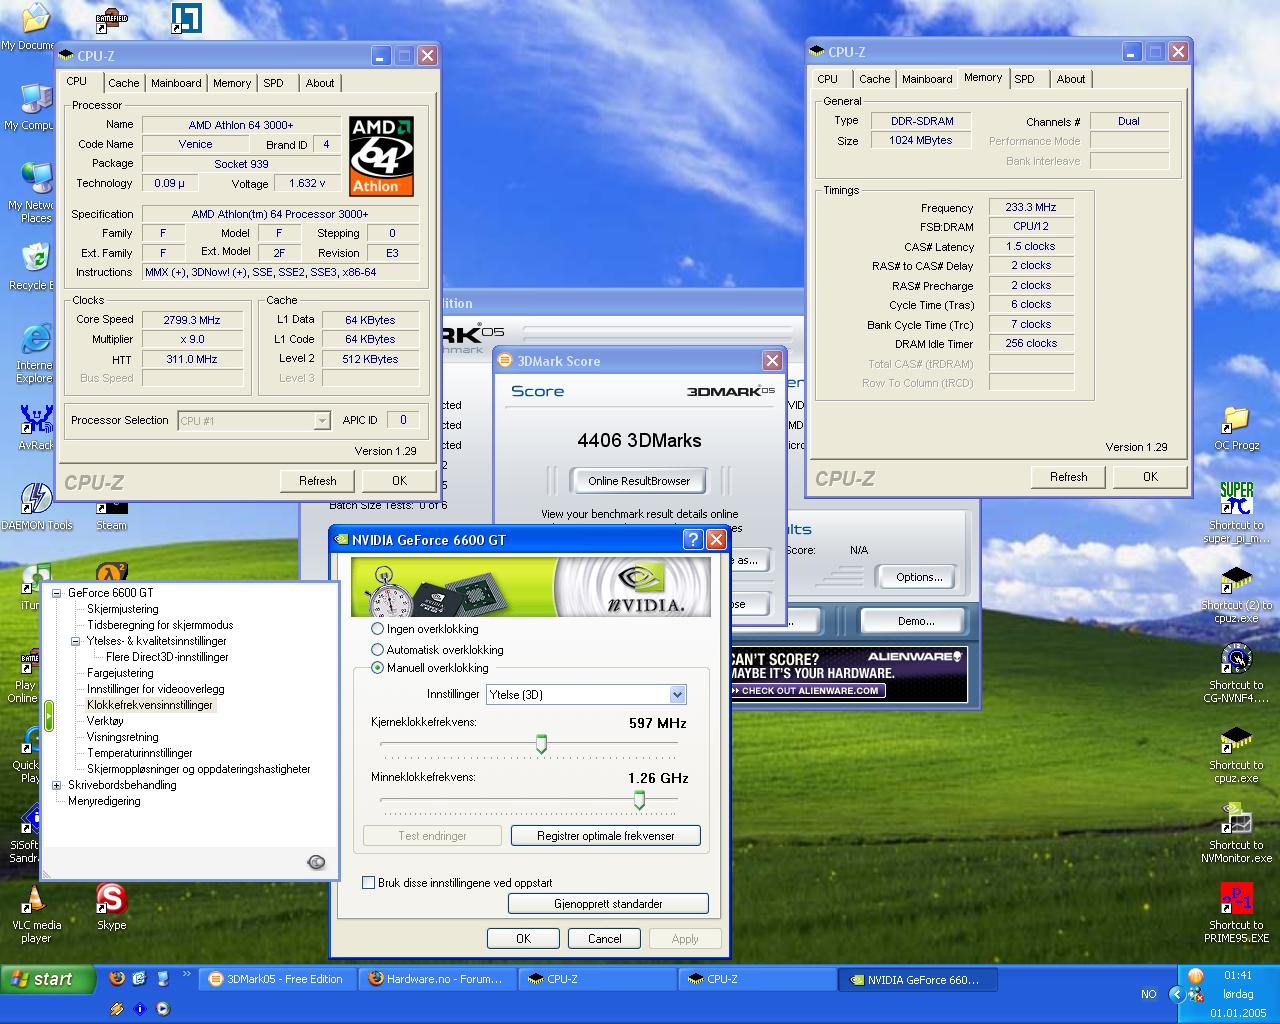The width and height of the screenshot is (1280, 1024).
Task: Click NO language indicator in taskbar
Action: click(1148, 994)
